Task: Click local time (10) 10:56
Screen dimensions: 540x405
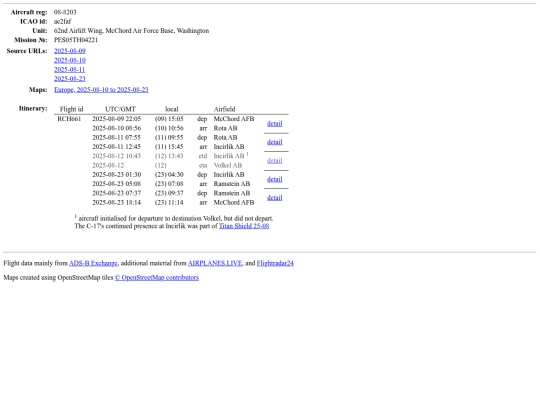Action: [169, 128]
